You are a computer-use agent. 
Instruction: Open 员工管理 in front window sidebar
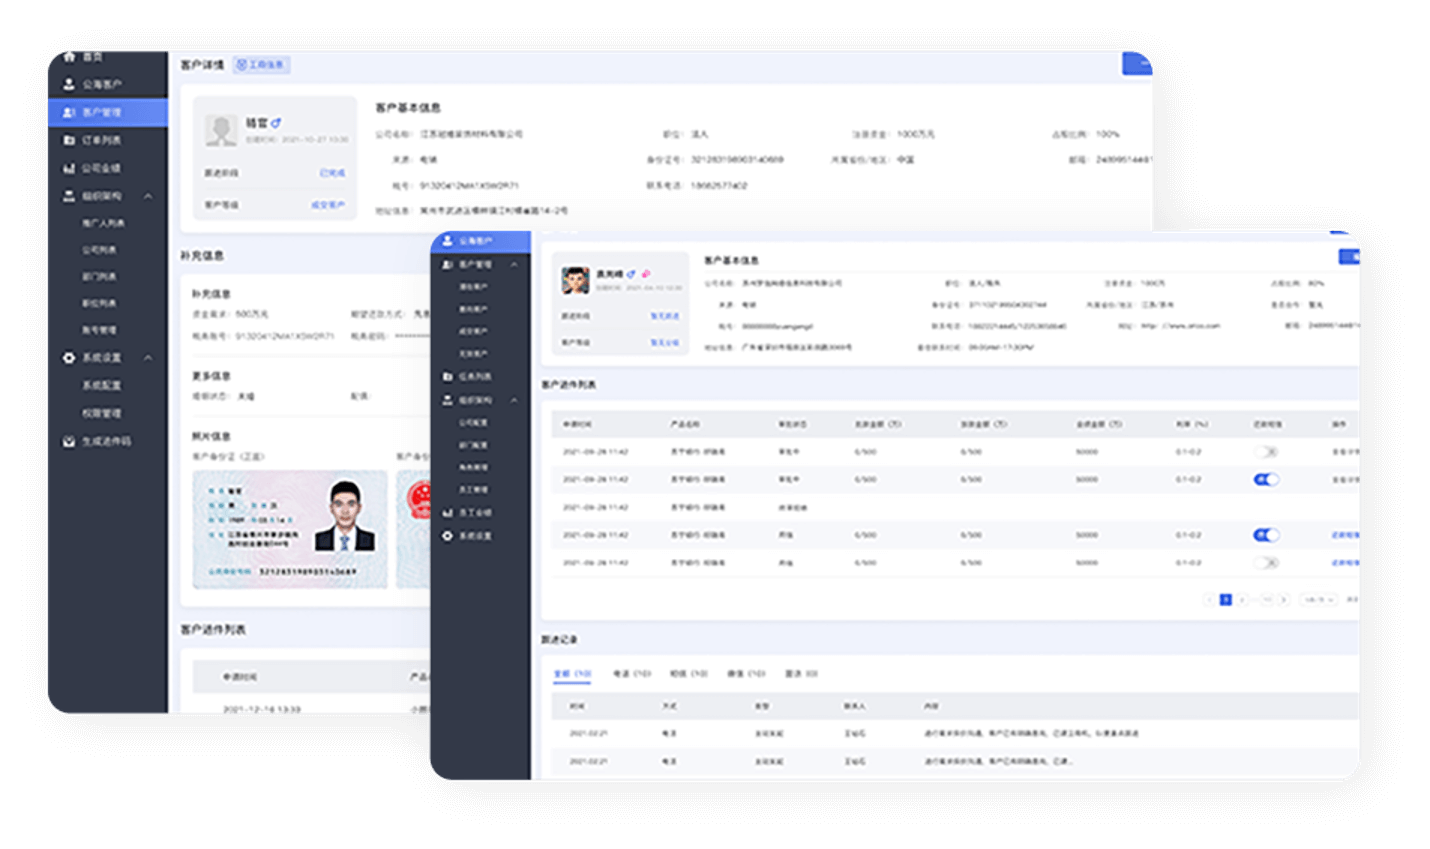tap(473, 490)
